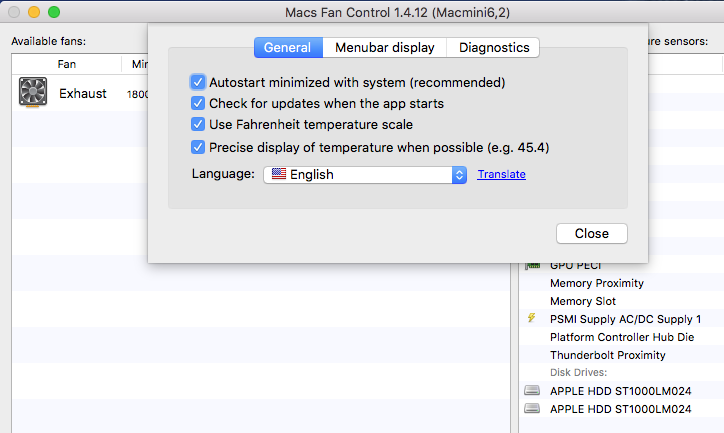This screenshot has width=724, height=433.
Task: Open the Translate link
Action: click(x=501, y=174)
